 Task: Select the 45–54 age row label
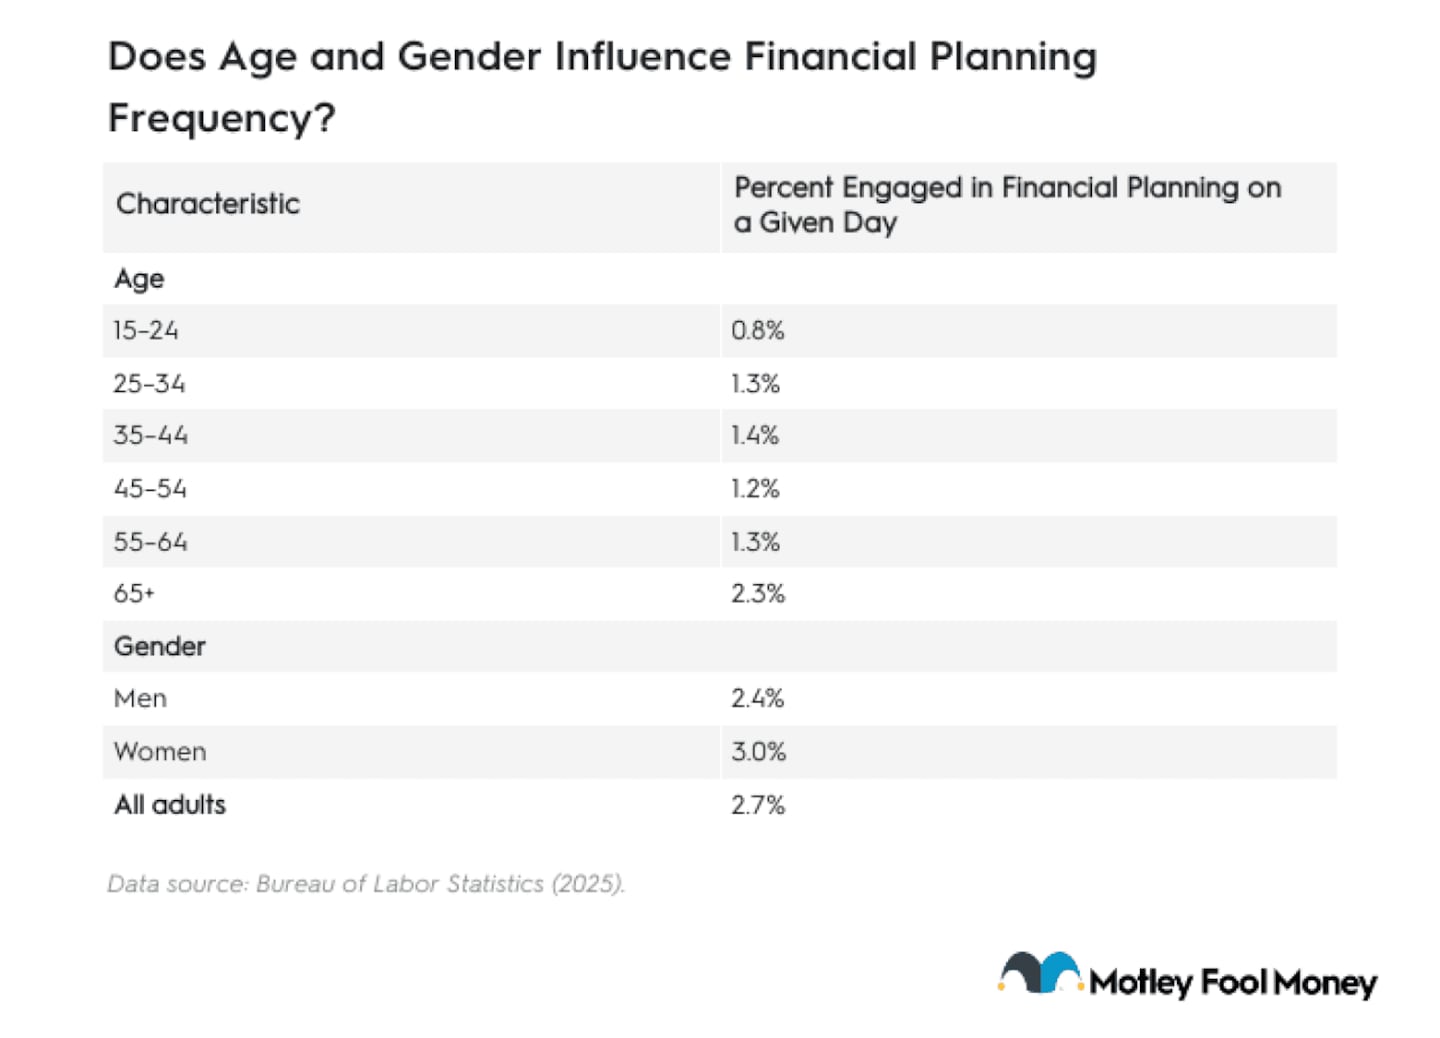click(x=150, y=489)
